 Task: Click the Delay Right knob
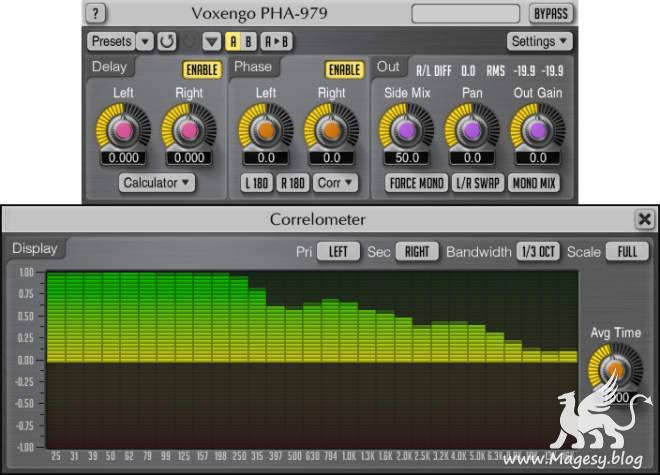coord(189,130)
